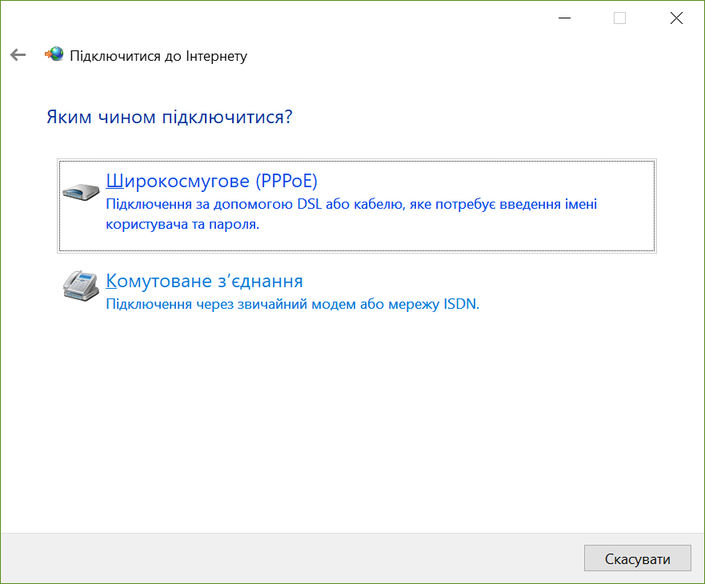Minimize the wizard window
Screen dimensions: 705x584
[x=564, y=18]
